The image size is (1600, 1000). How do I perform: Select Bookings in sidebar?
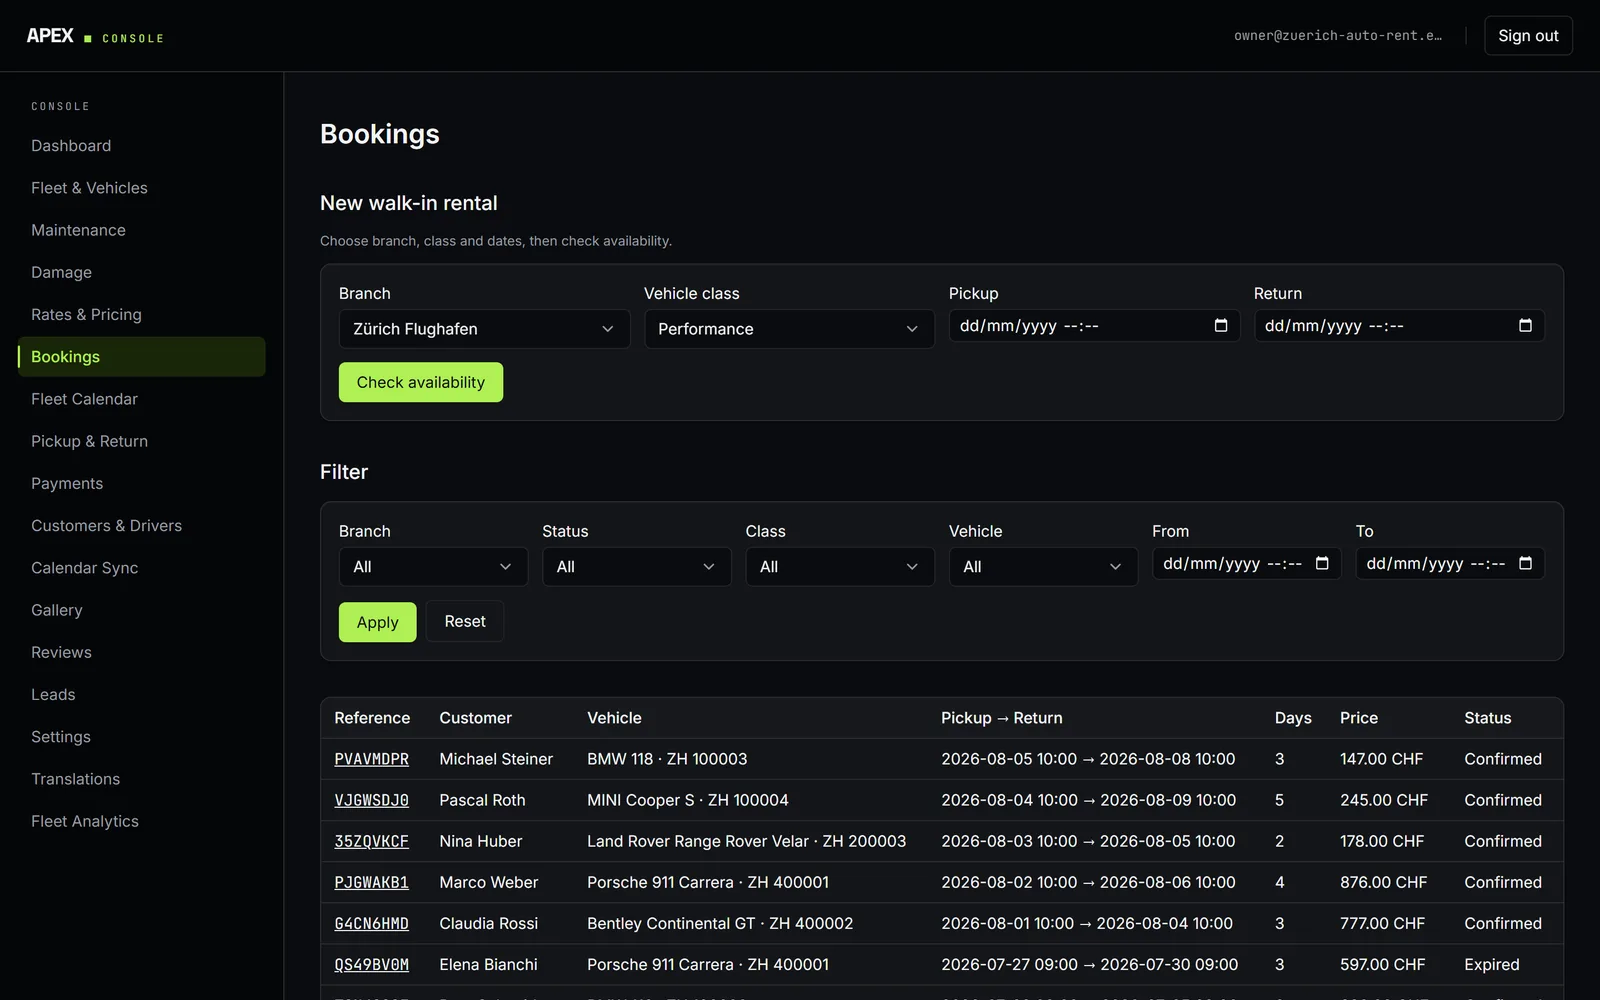pyautogui.click(x=142, y=357)
